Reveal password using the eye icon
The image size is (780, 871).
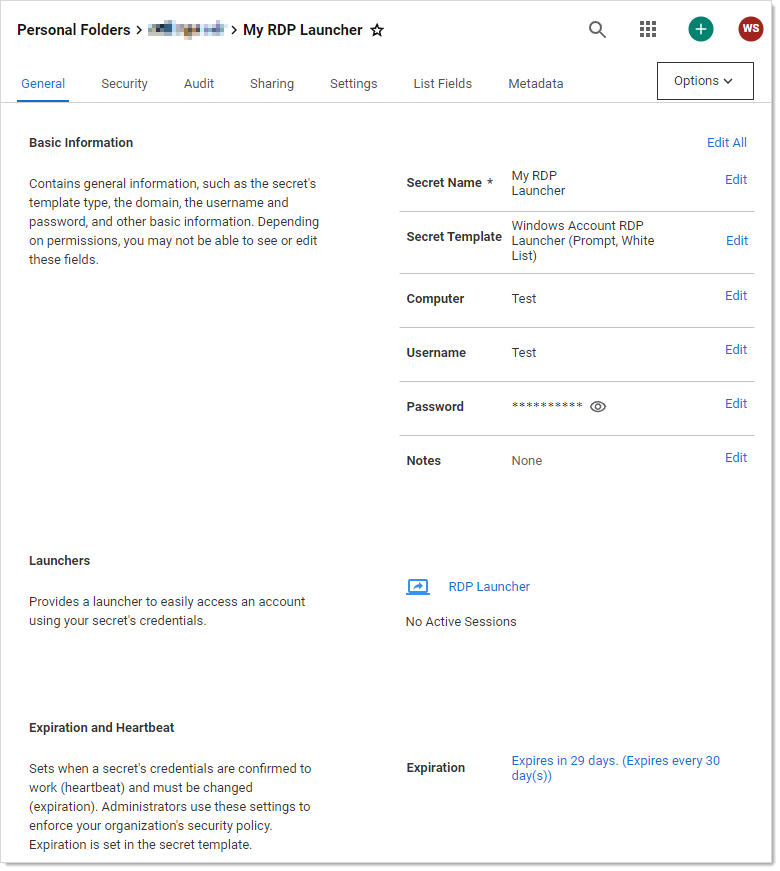pyautogui.click(x=598, y=407)
